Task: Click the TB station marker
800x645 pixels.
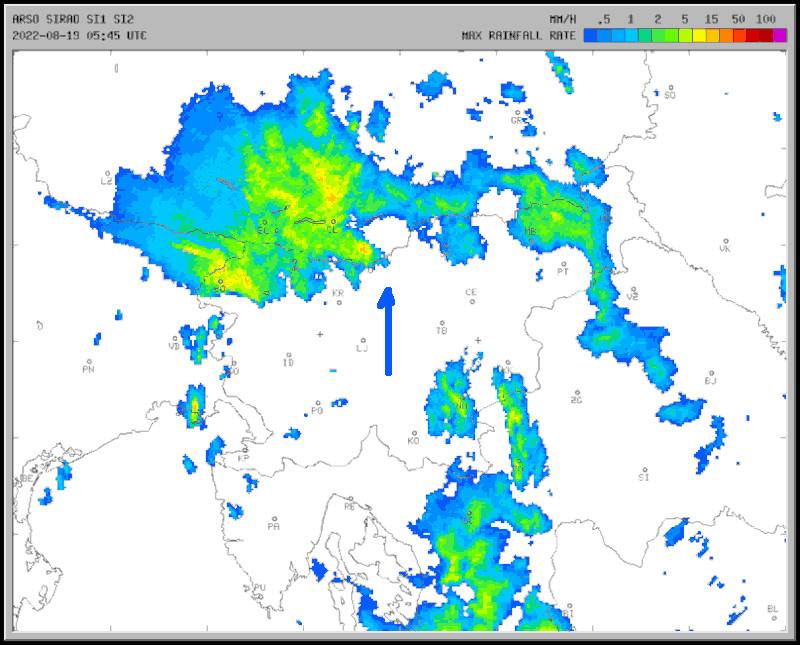Action: (441, 321)
